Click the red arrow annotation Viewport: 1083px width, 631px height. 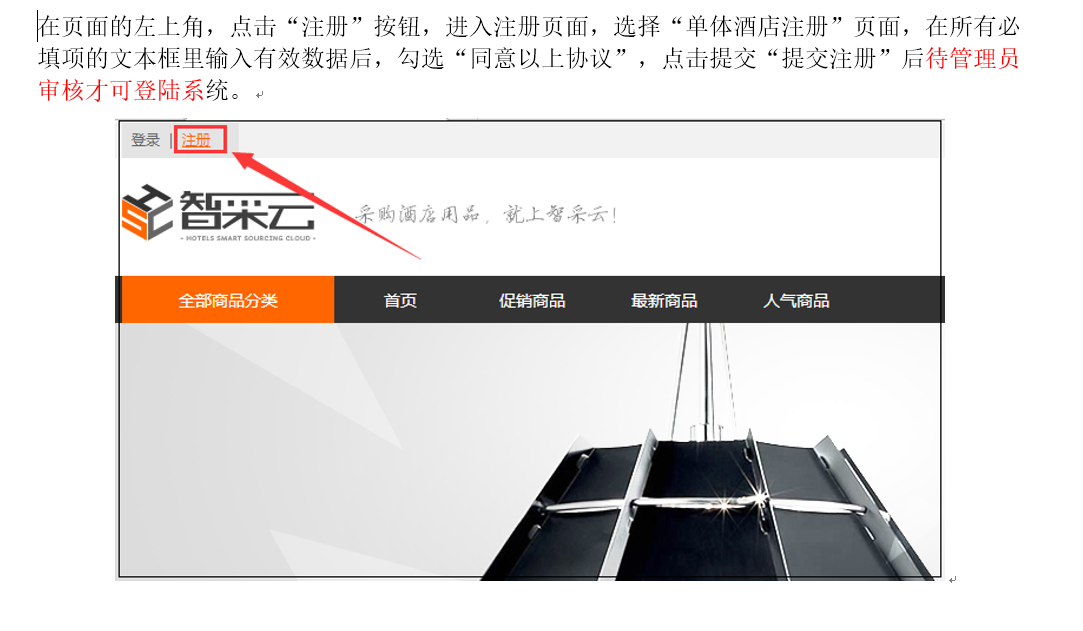pos(326,206)
